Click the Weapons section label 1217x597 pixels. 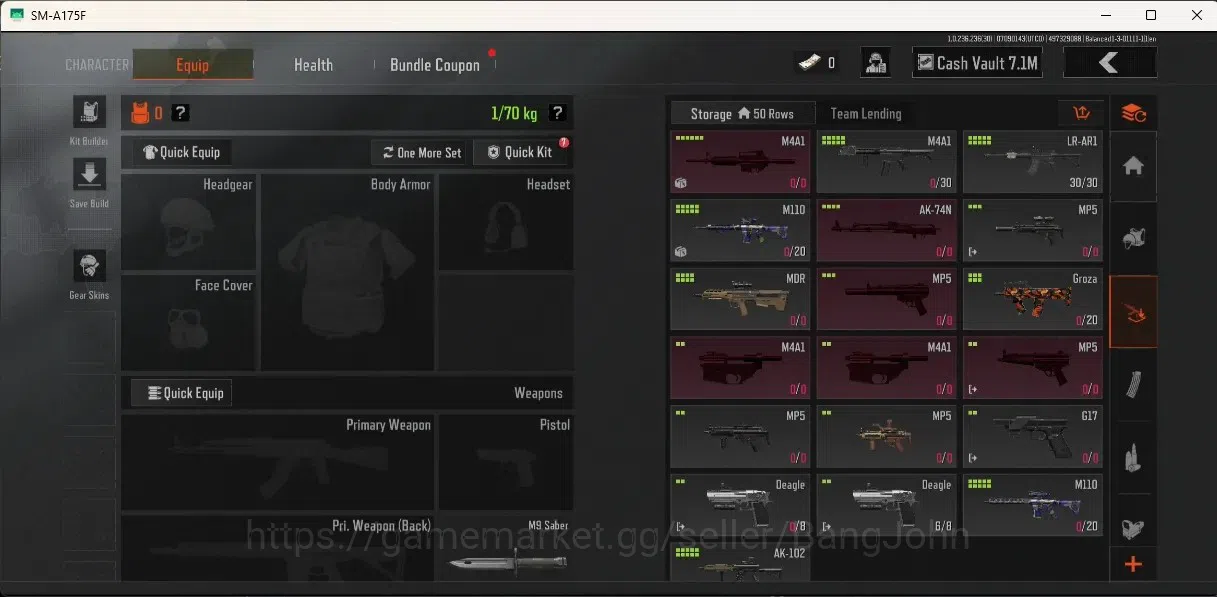pyautogui.click(x=538, y=393)
